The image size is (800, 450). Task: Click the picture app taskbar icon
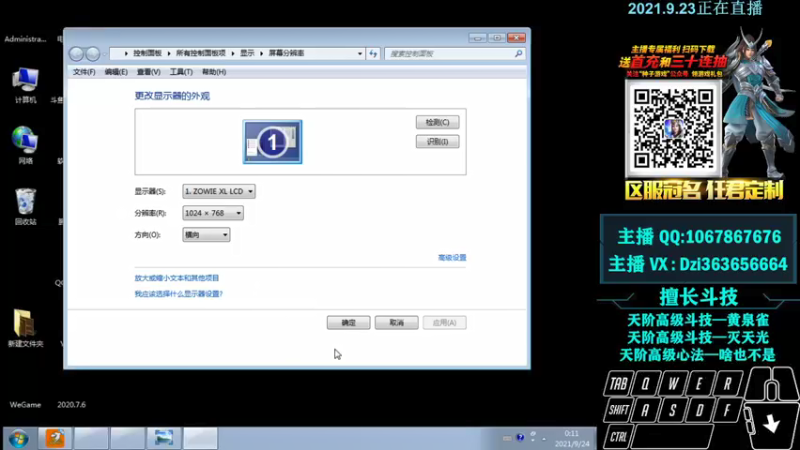164,438
